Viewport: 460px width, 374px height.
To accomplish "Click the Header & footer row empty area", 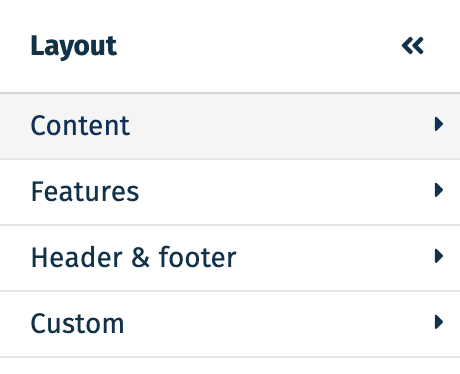I will 333,258.
